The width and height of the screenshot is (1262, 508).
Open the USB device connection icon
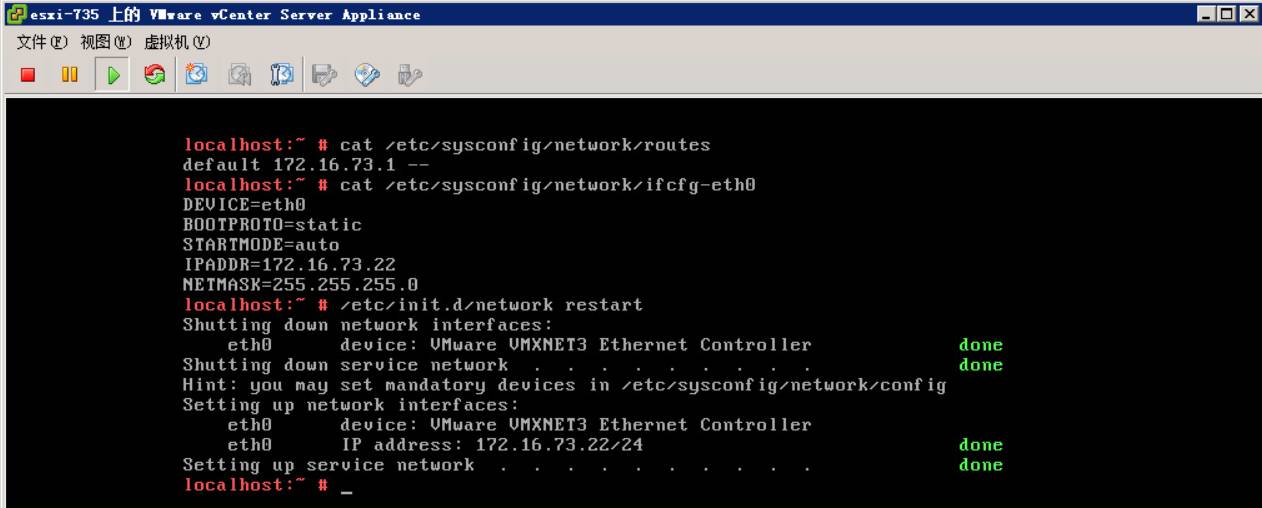pos(410,75)
